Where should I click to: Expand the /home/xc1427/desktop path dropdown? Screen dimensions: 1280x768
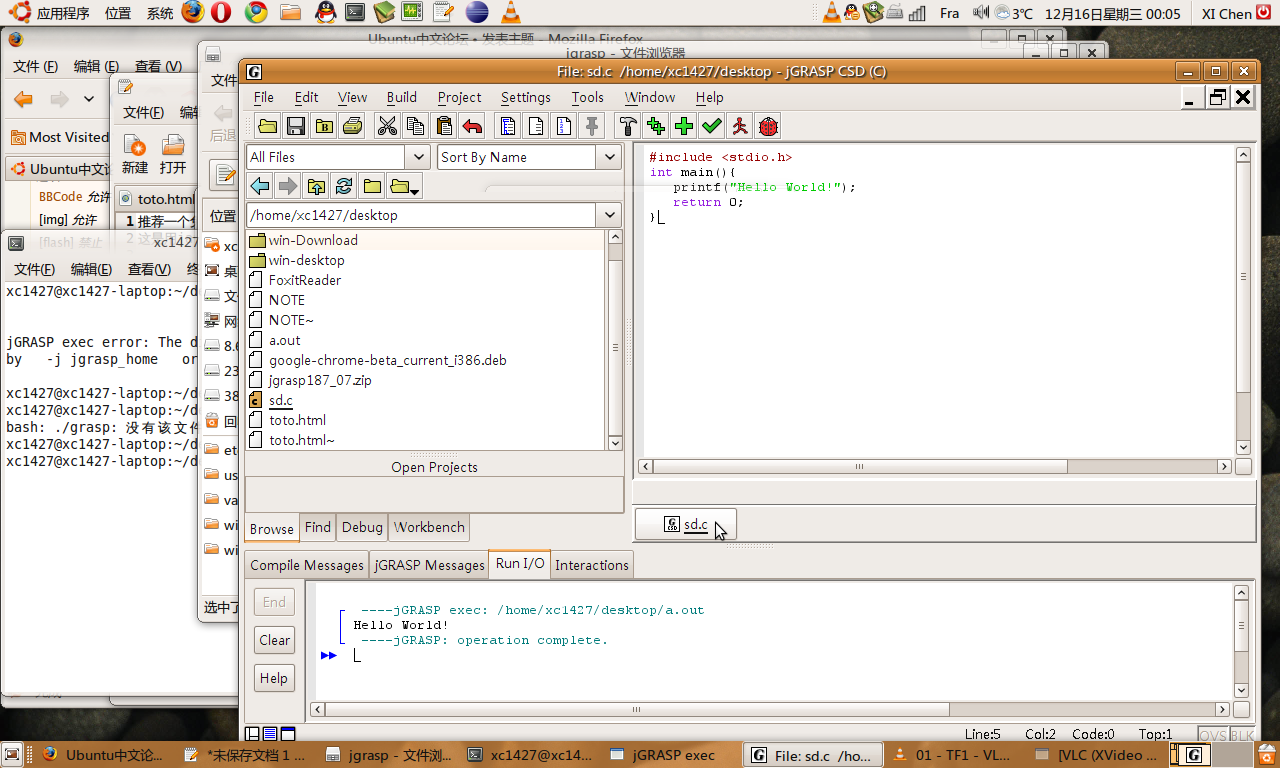tap(608, 215)
